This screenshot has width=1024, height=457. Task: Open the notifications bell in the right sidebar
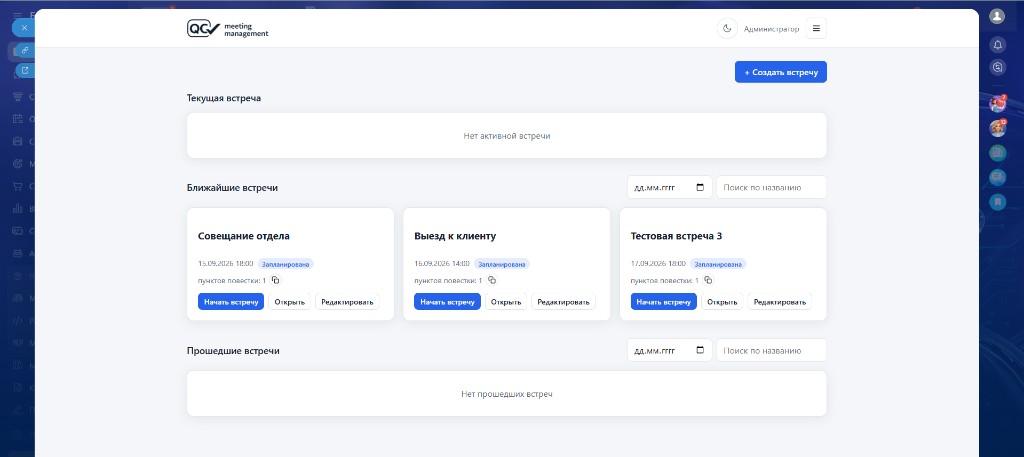pyautogui.click(x=997, y=44)
